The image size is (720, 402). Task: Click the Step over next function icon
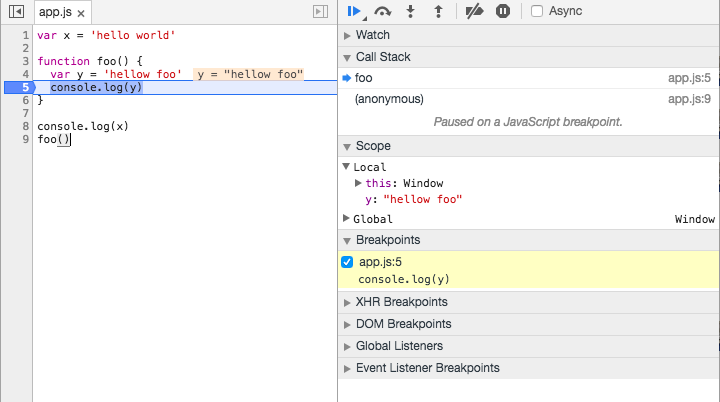coord(383,12)
